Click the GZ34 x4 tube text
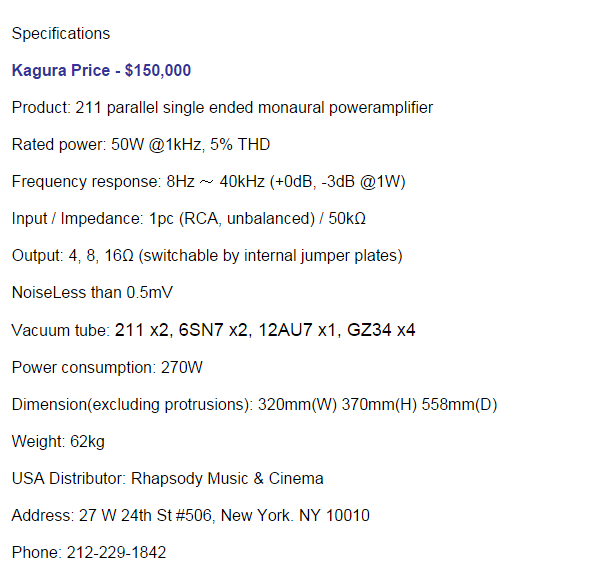Viewport: 611px width, 575px height. [381, 330]
